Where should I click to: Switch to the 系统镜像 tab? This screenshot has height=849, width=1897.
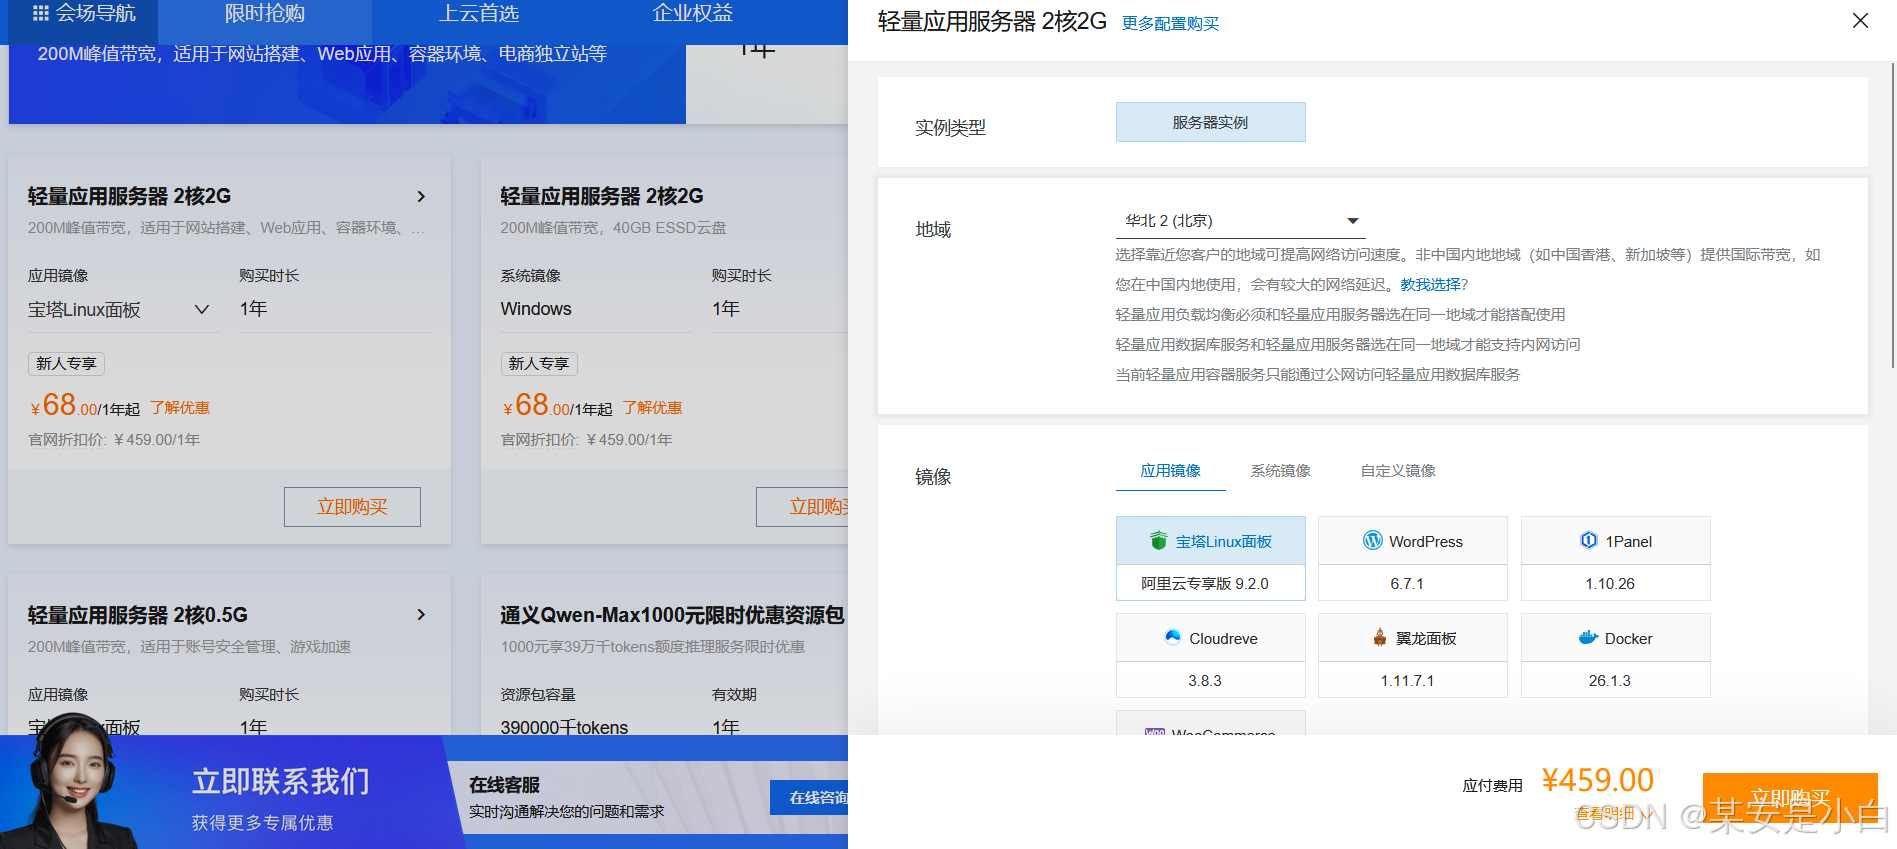pyautogui.click(x=1280, y=471)
